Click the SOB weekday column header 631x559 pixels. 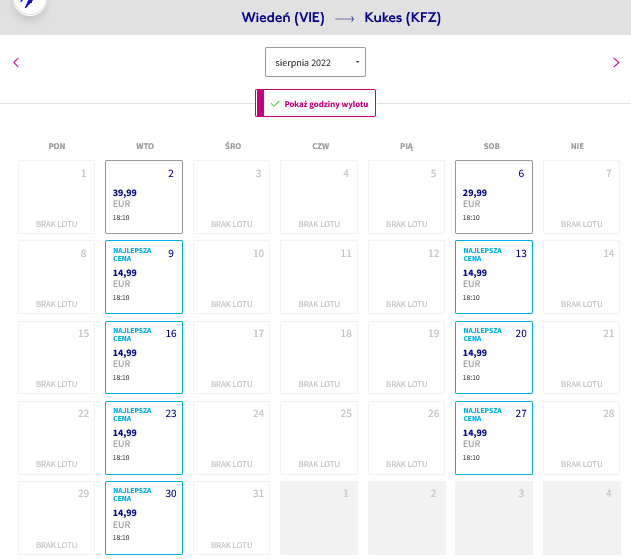491,146
